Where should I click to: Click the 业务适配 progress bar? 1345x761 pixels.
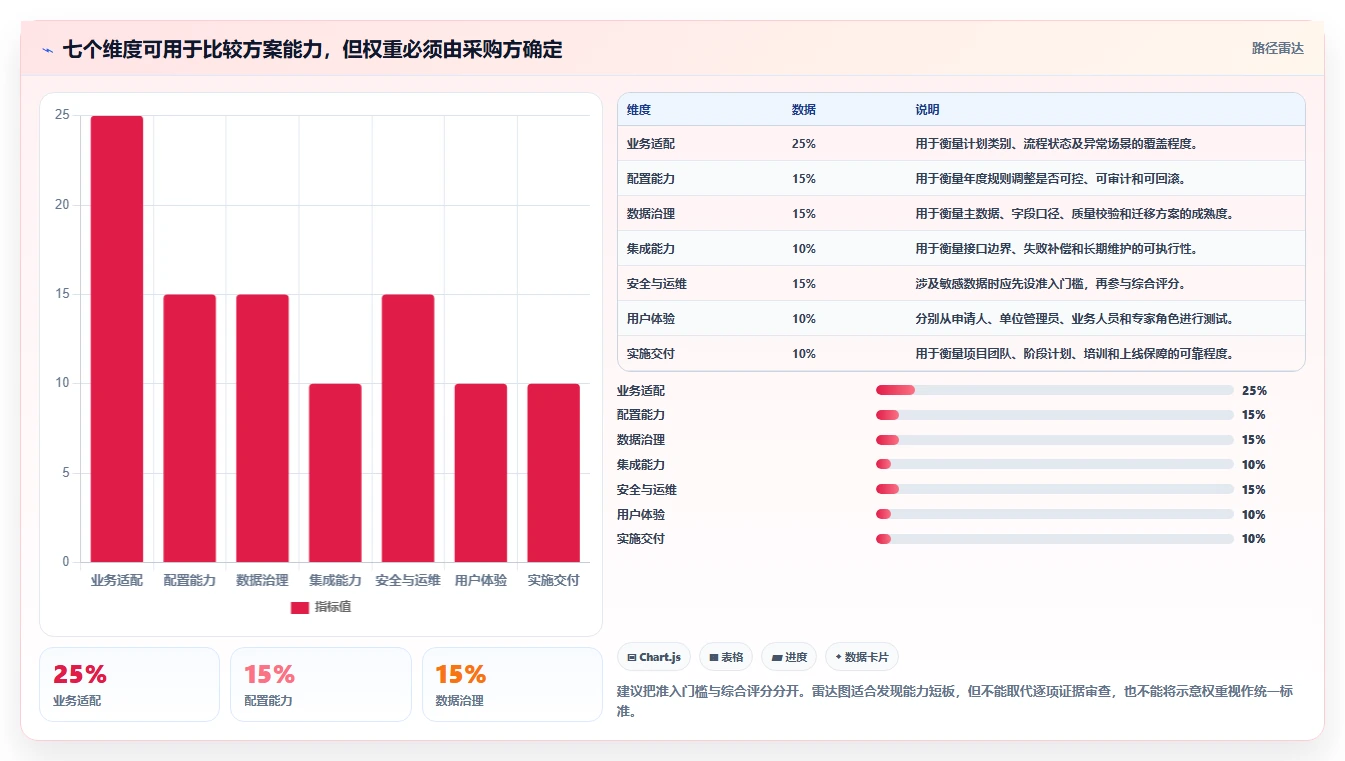tap(1054, 390)
